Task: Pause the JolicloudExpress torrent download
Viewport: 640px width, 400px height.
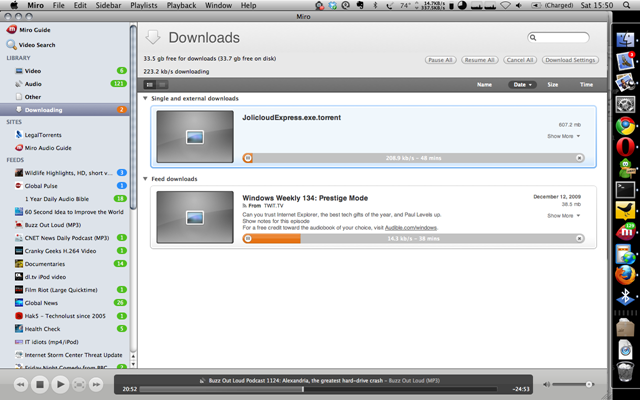Action: click(x=249, y=157)
